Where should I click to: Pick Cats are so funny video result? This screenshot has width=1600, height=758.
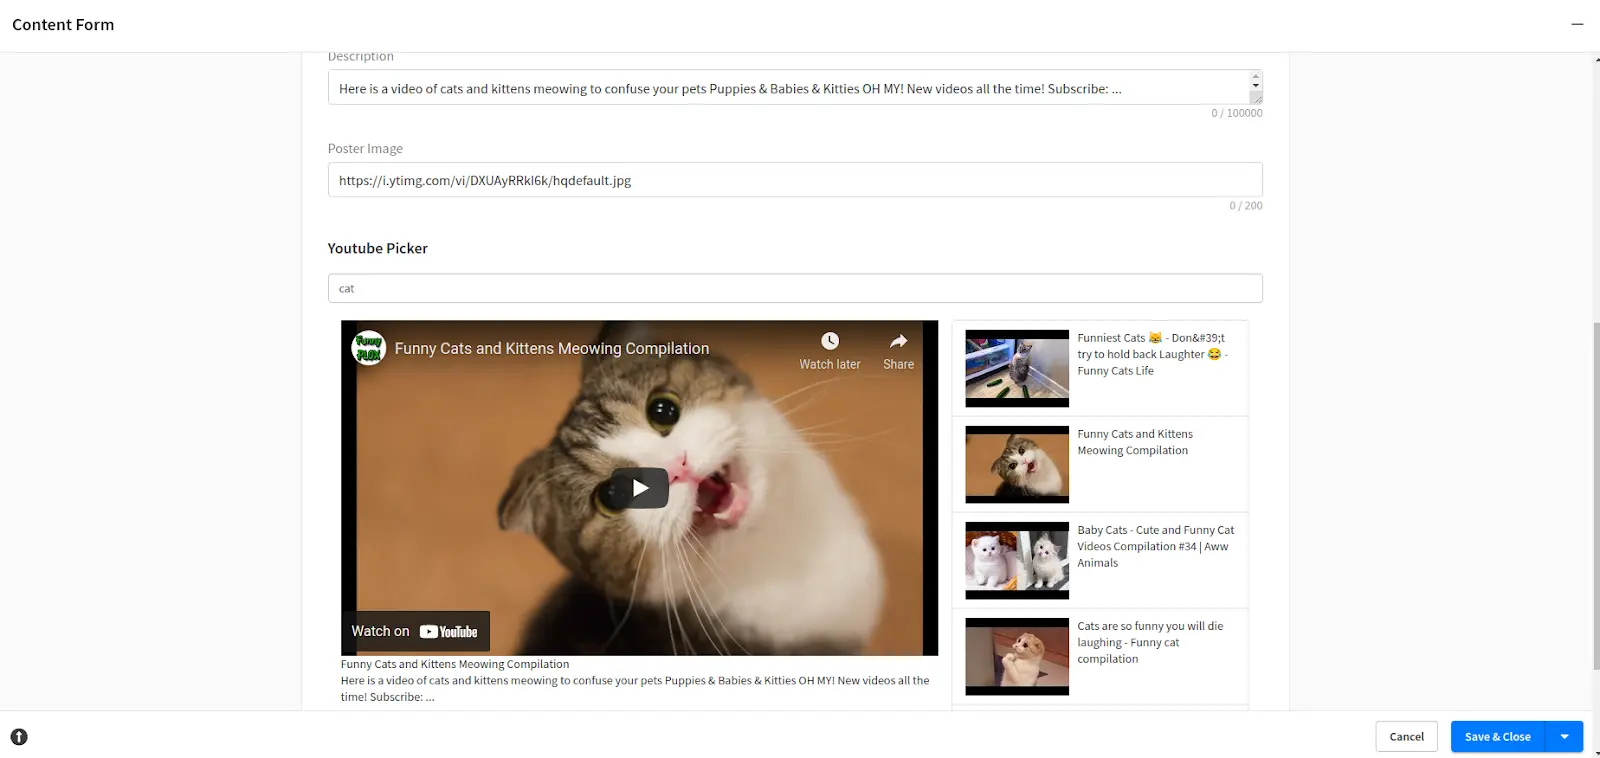click(x=1016, y=656)
